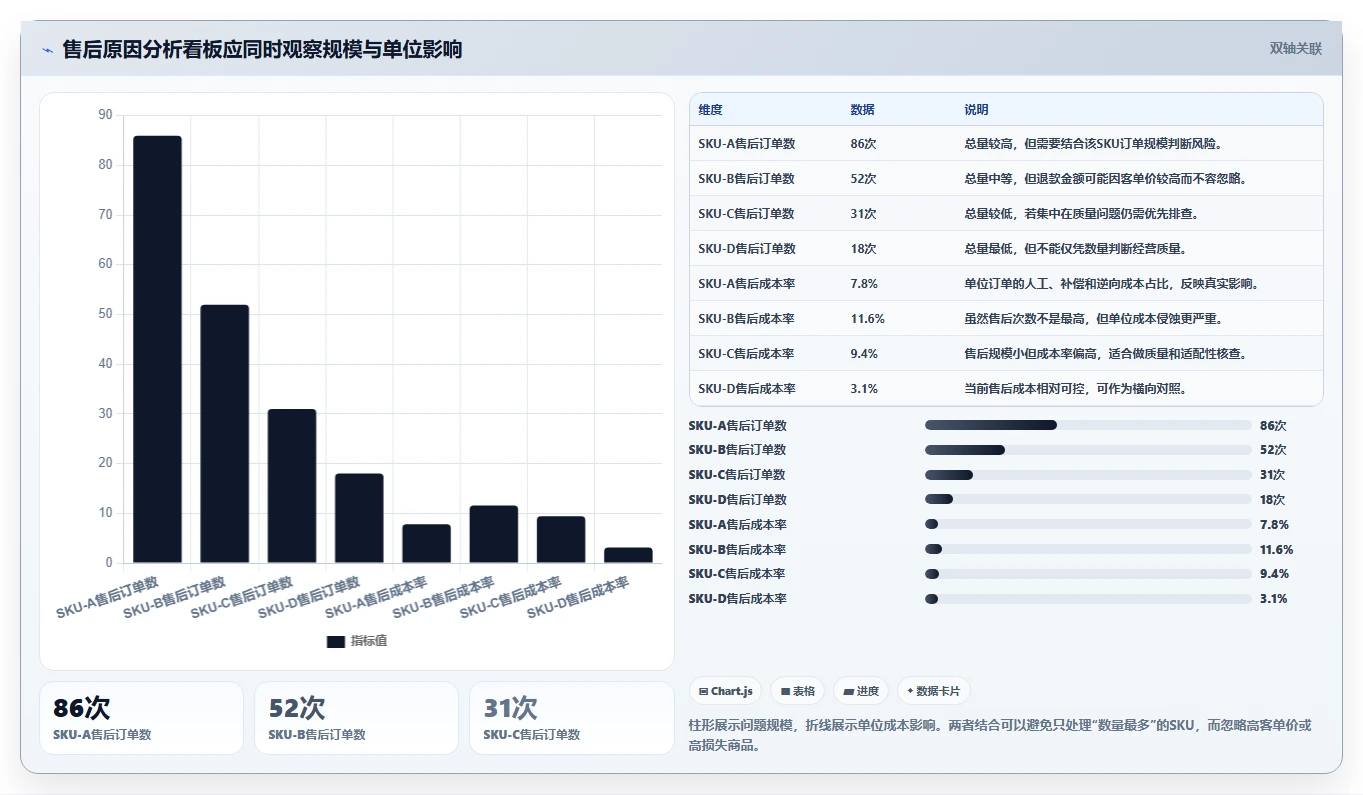Click the SKU-C售后成本率 table row label
Screen dimensions: 1363x795
click(x=746, y=354)
